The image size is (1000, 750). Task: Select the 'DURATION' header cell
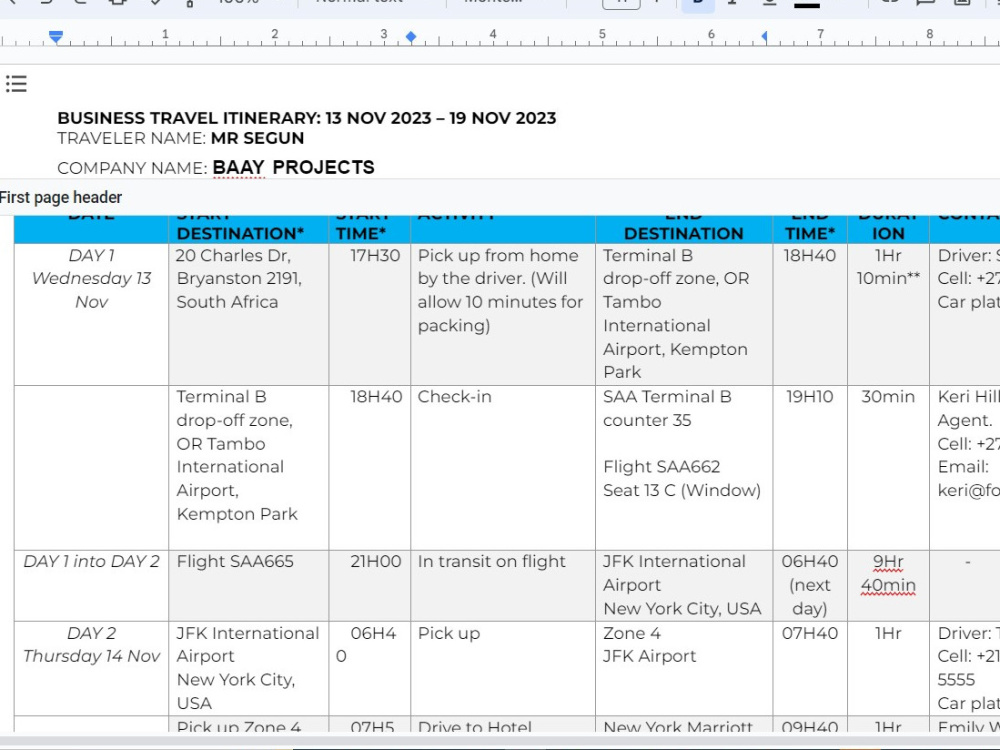[x=888, y=229]
